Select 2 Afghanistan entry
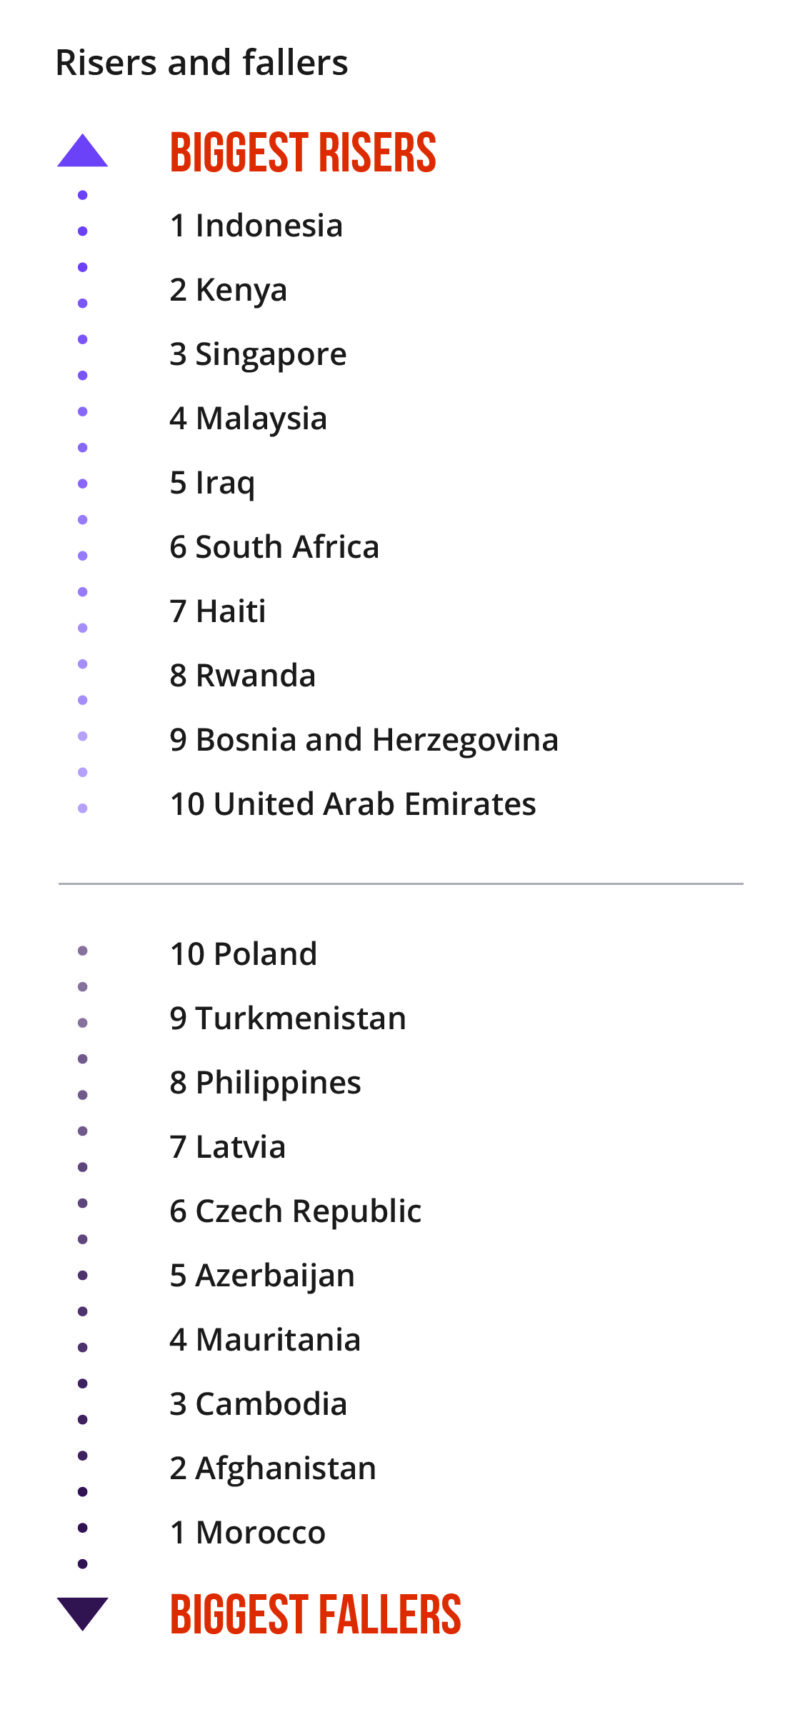Viewport: 800px width, 1712px height. click(x=273, y=1468)
